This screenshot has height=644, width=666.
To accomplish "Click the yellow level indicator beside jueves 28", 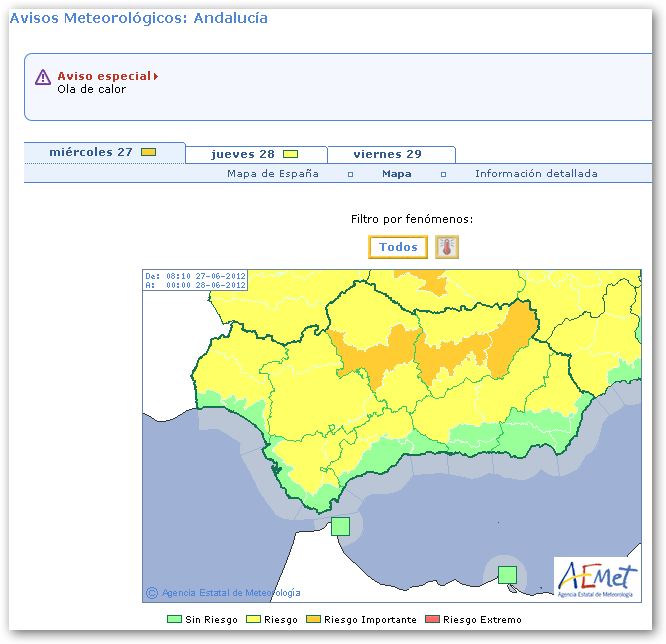I will click(291, 154).
